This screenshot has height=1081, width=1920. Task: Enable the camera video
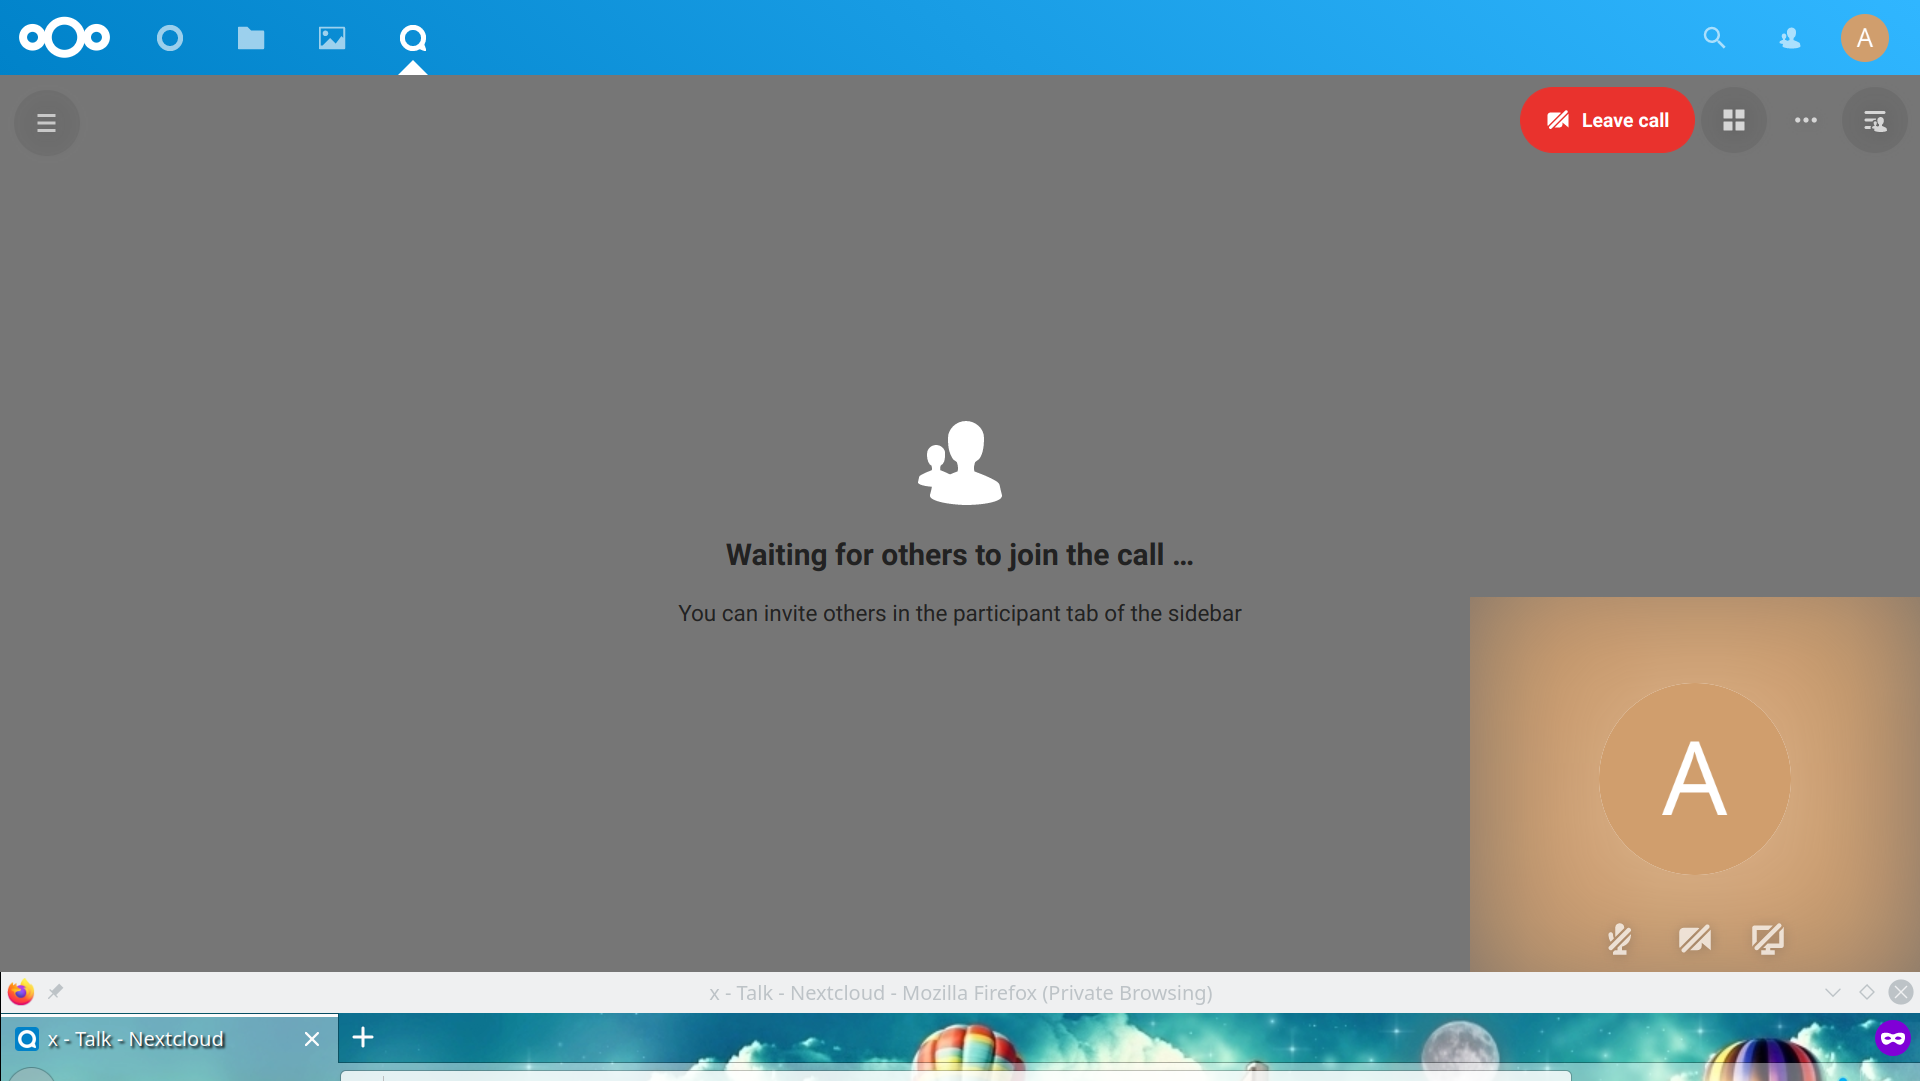click(x=1695, y=939)
